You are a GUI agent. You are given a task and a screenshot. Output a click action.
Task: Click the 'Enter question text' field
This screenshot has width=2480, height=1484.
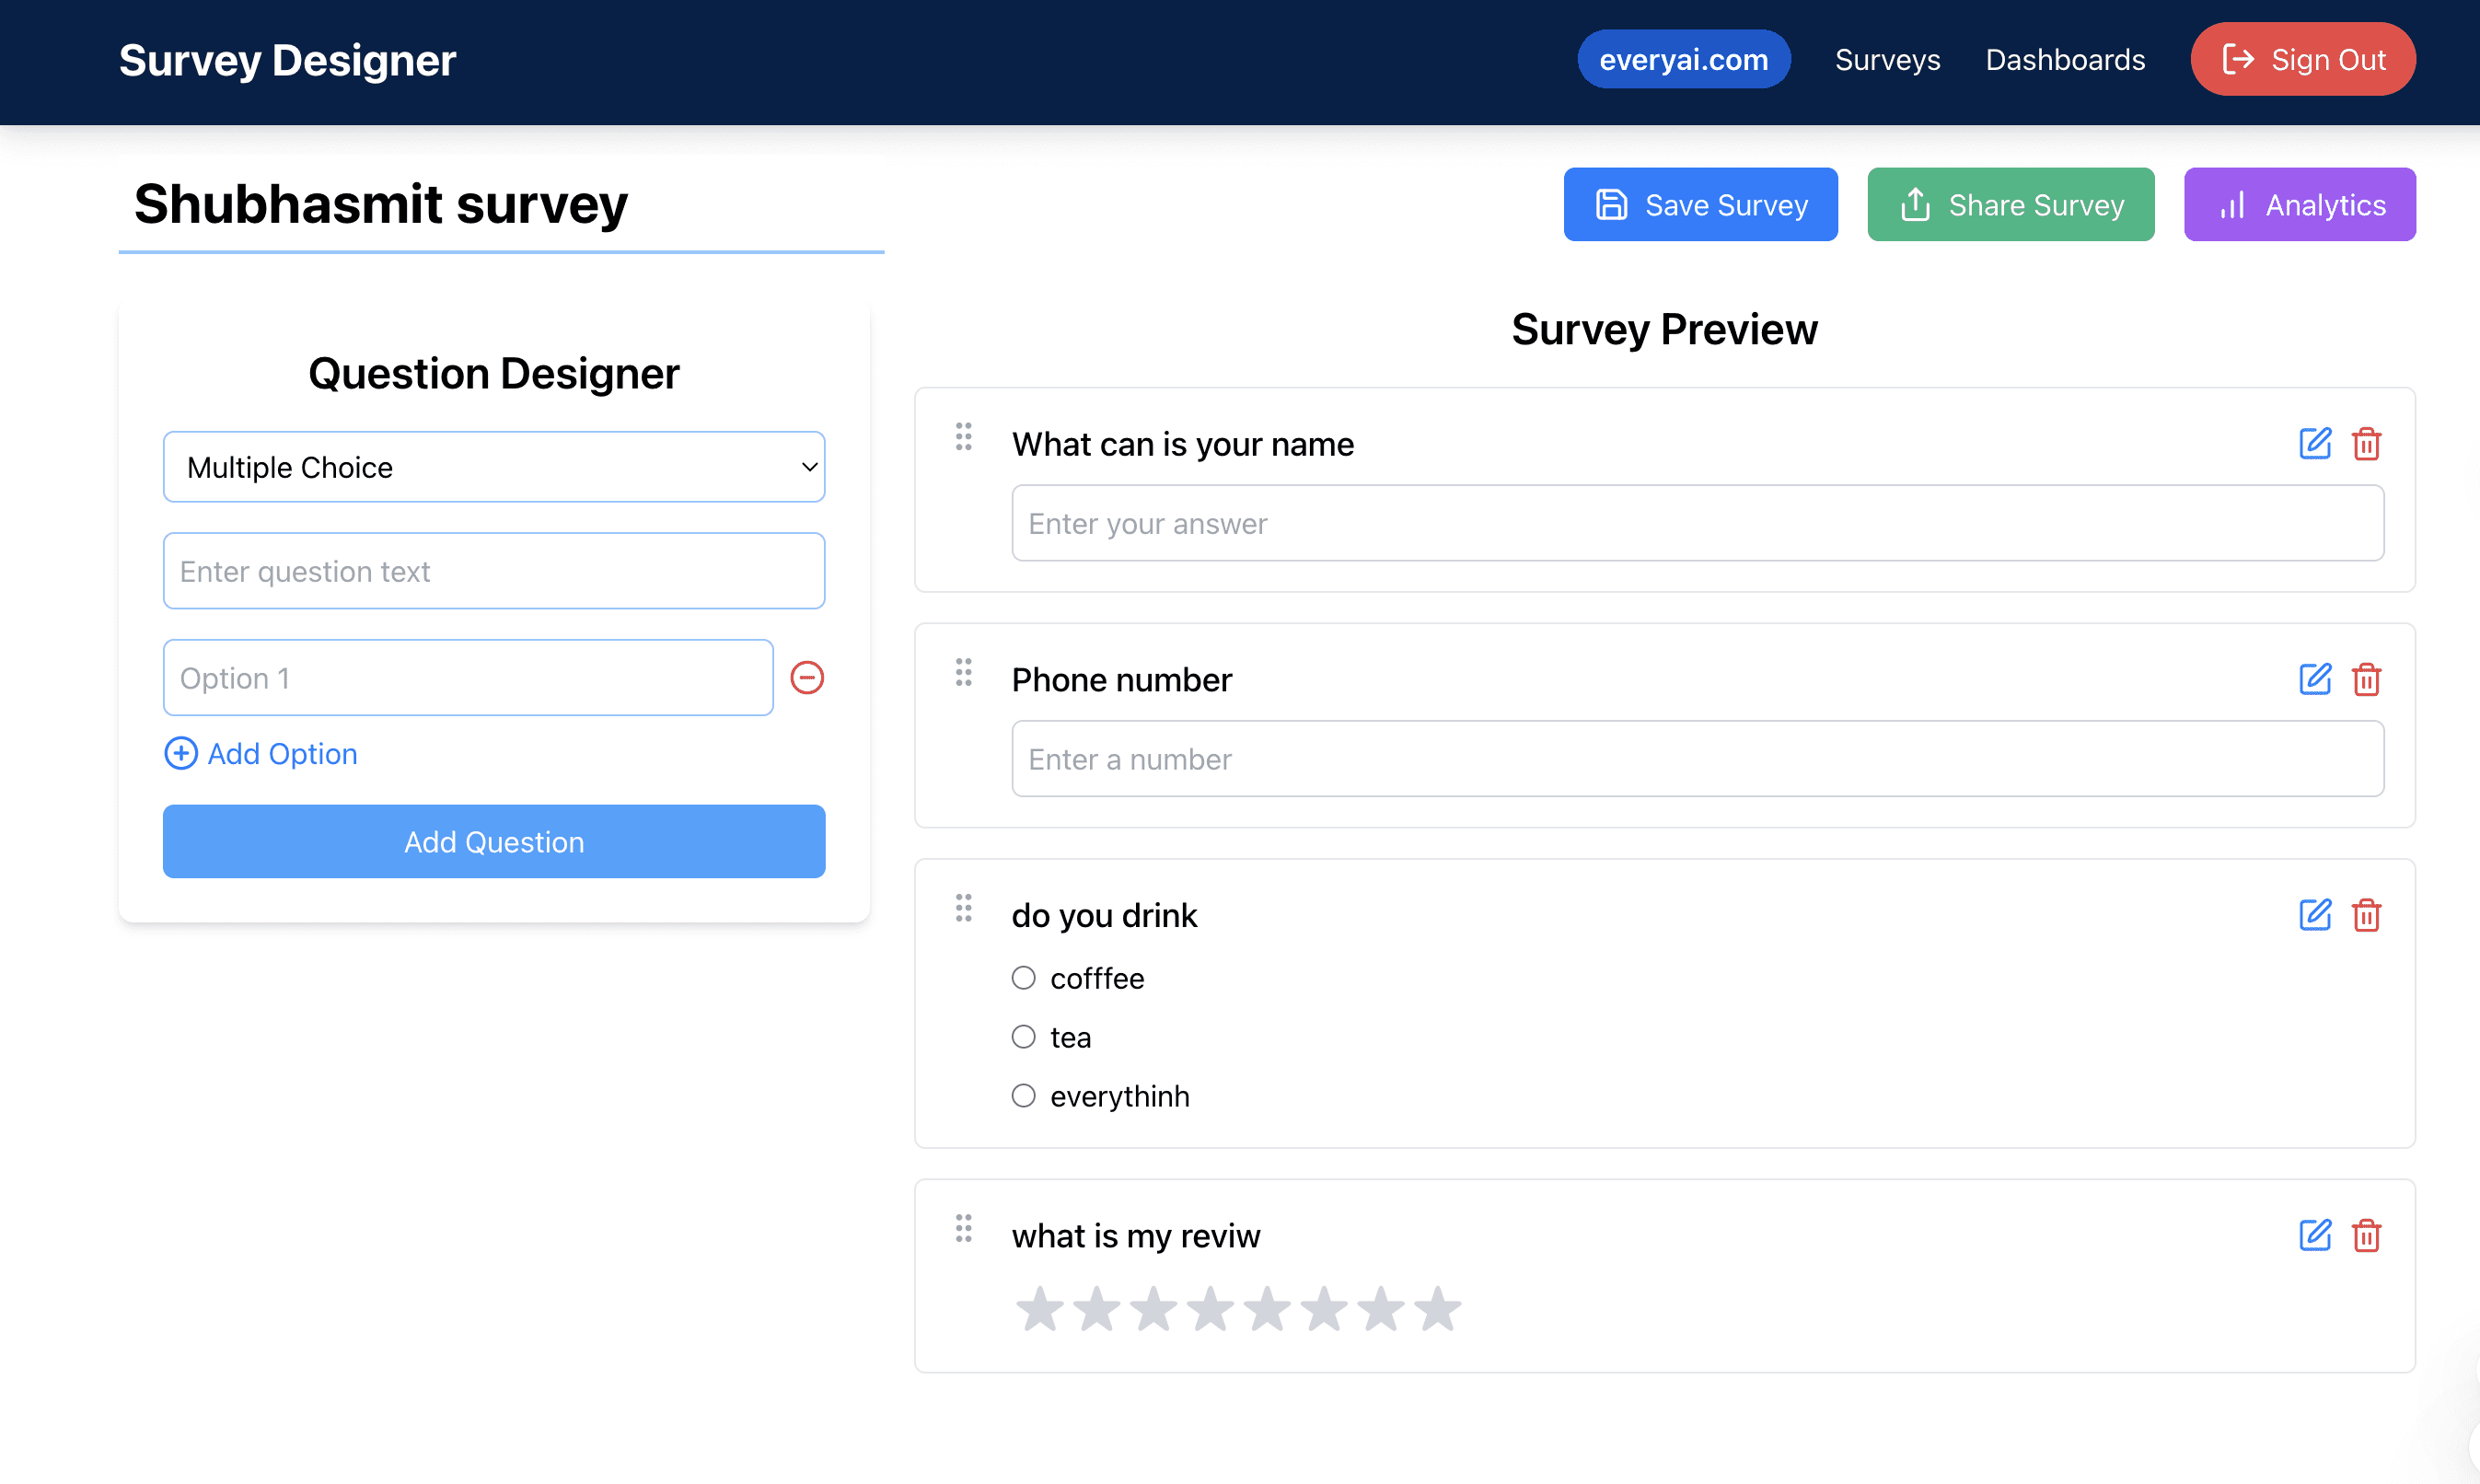tap(494, 571)
